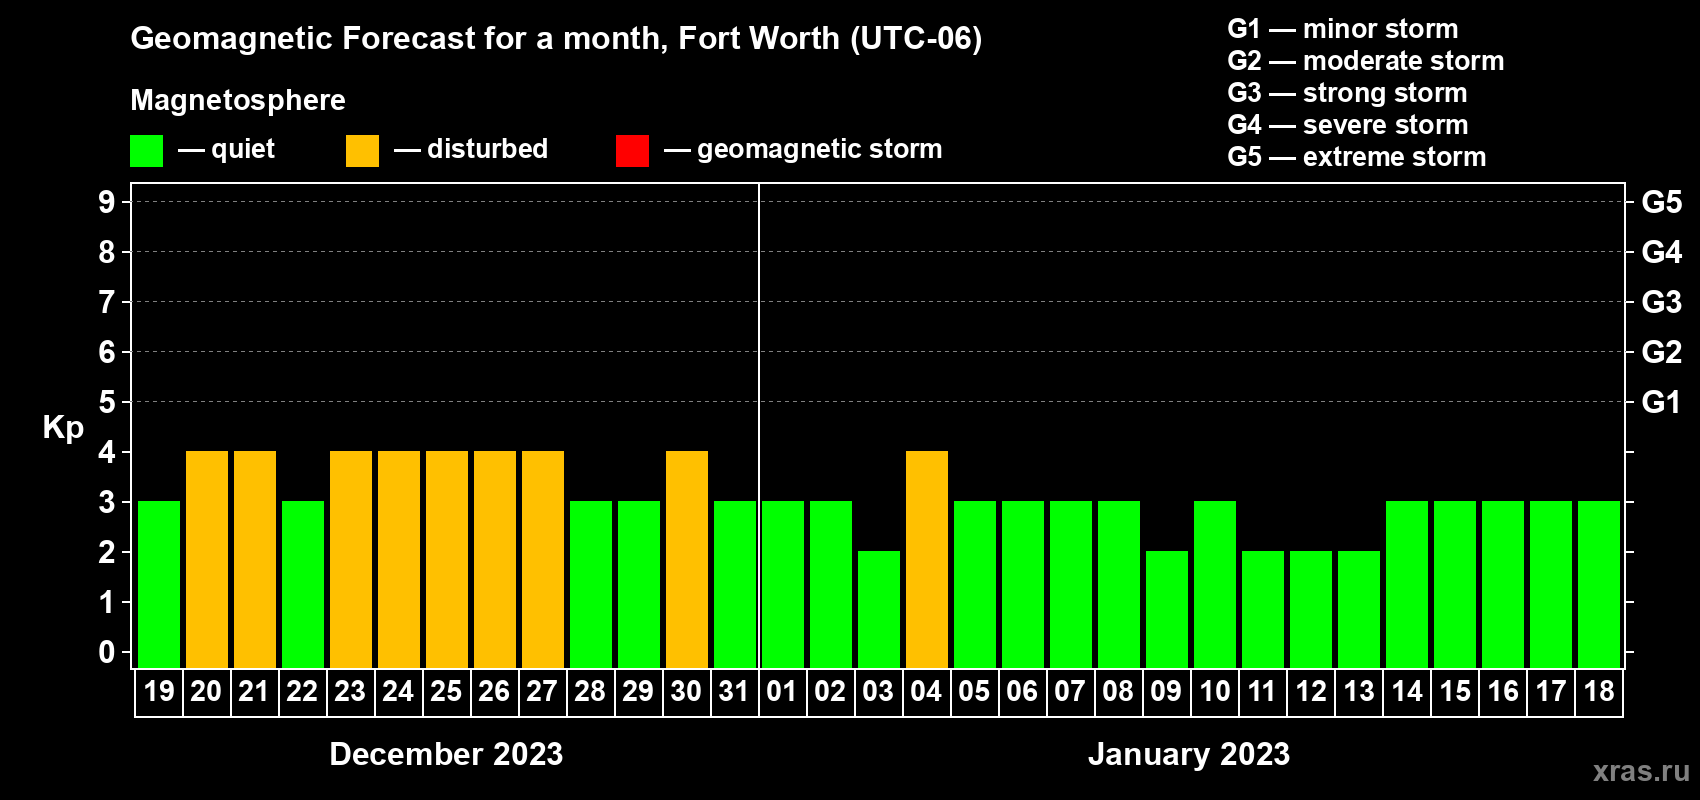This screenshot has width=1700, height=800.
Task: Click the short green bar for January 03
Action: [879, 609]
